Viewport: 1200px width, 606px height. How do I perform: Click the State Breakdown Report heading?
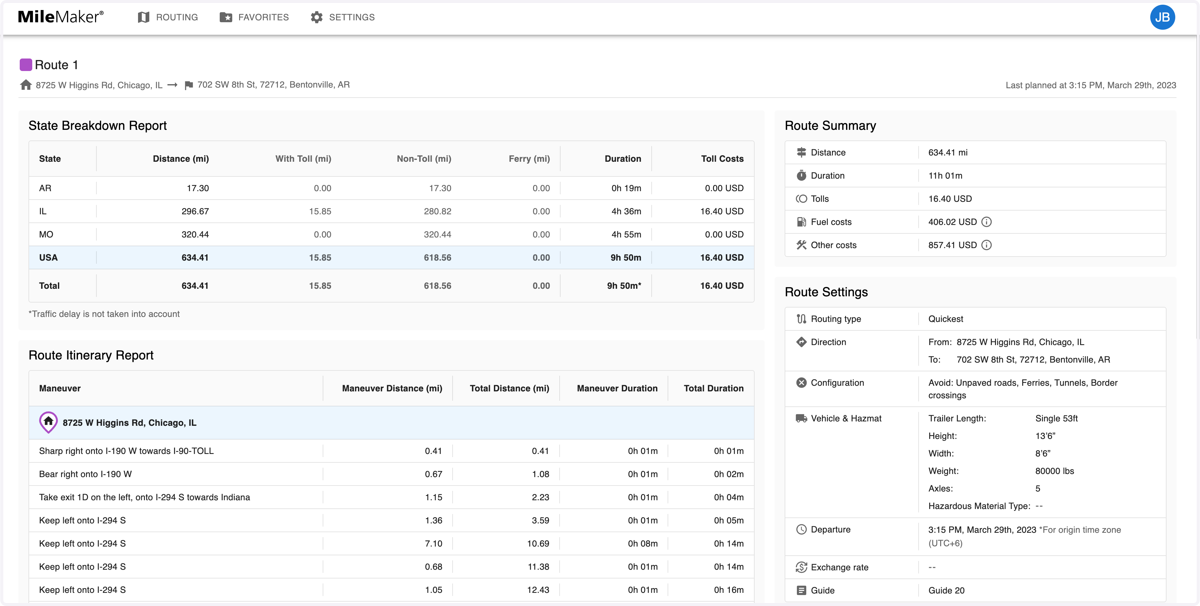point(98,126)
